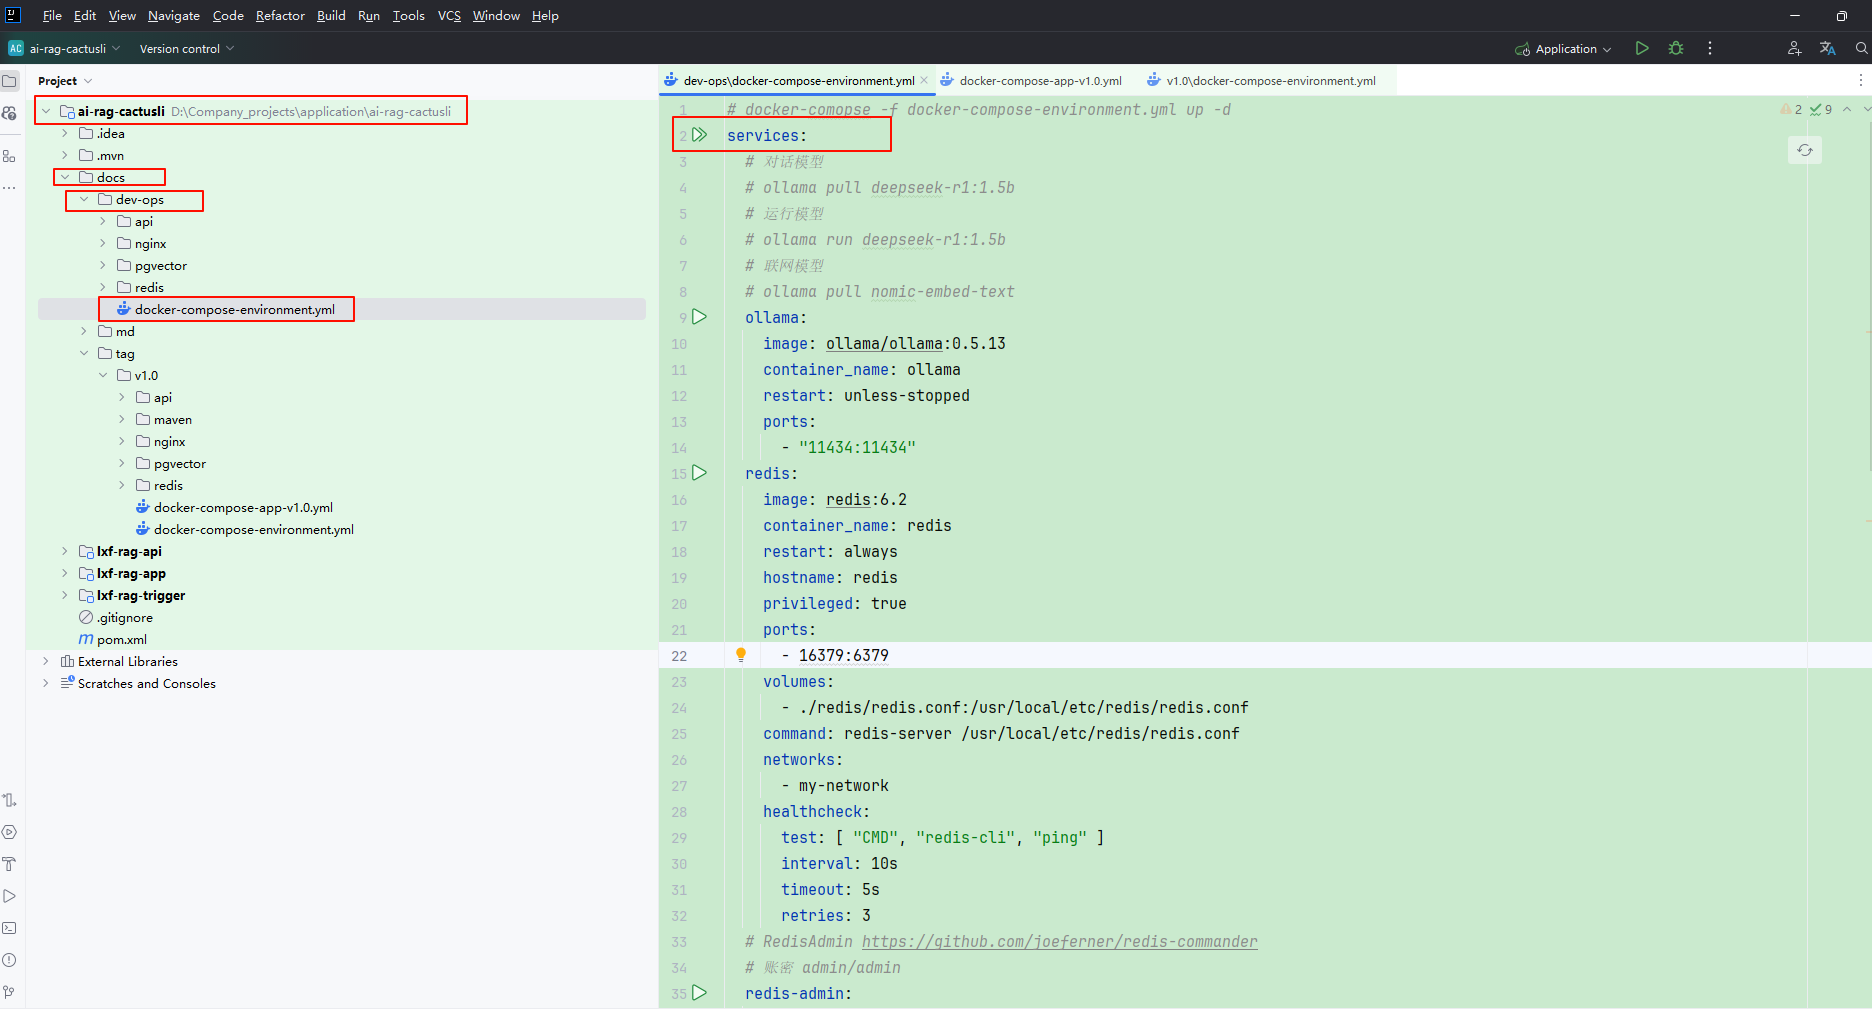
Task: Select lxf-rag-trigger module
Action: click(141, 595)
